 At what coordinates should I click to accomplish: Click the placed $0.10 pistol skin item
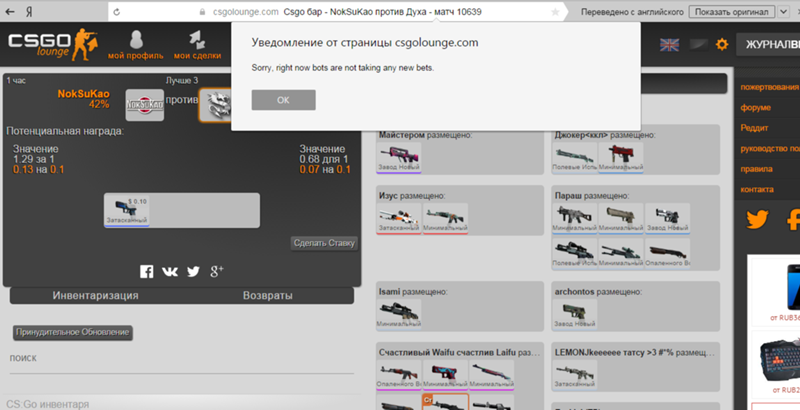pos(127,212)
